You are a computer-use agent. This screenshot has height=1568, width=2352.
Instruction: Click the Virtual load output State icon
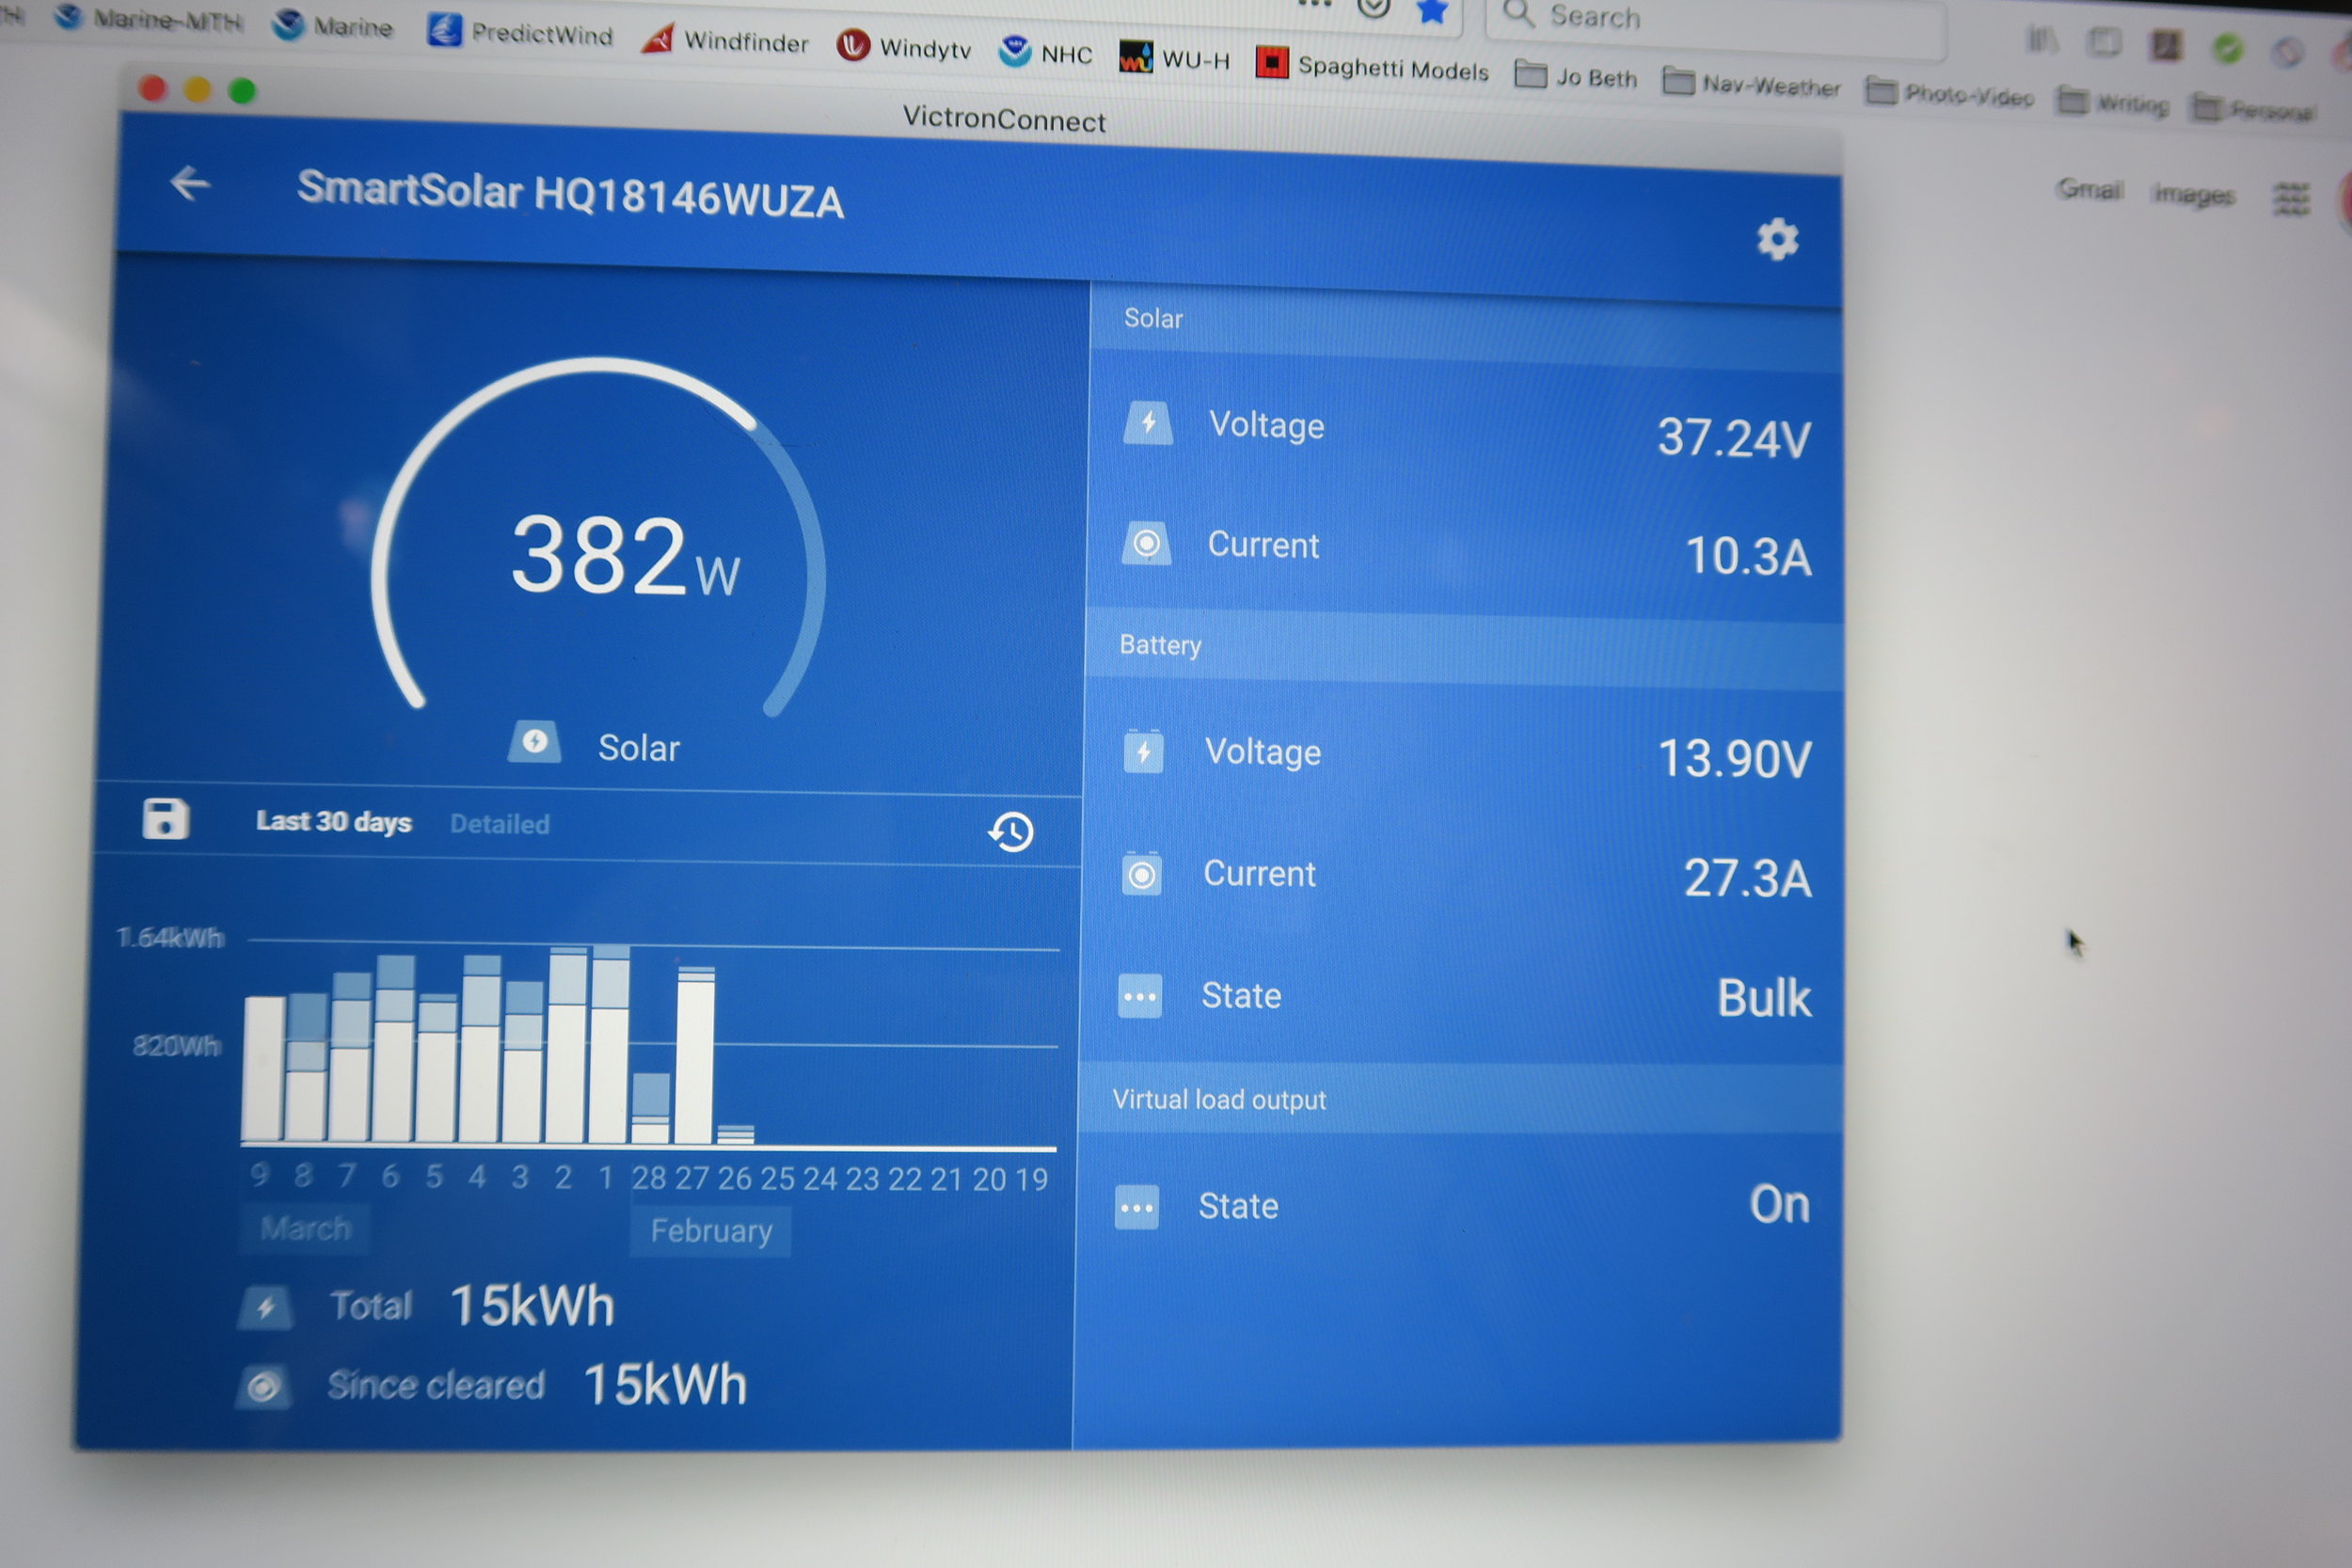1137,1207
